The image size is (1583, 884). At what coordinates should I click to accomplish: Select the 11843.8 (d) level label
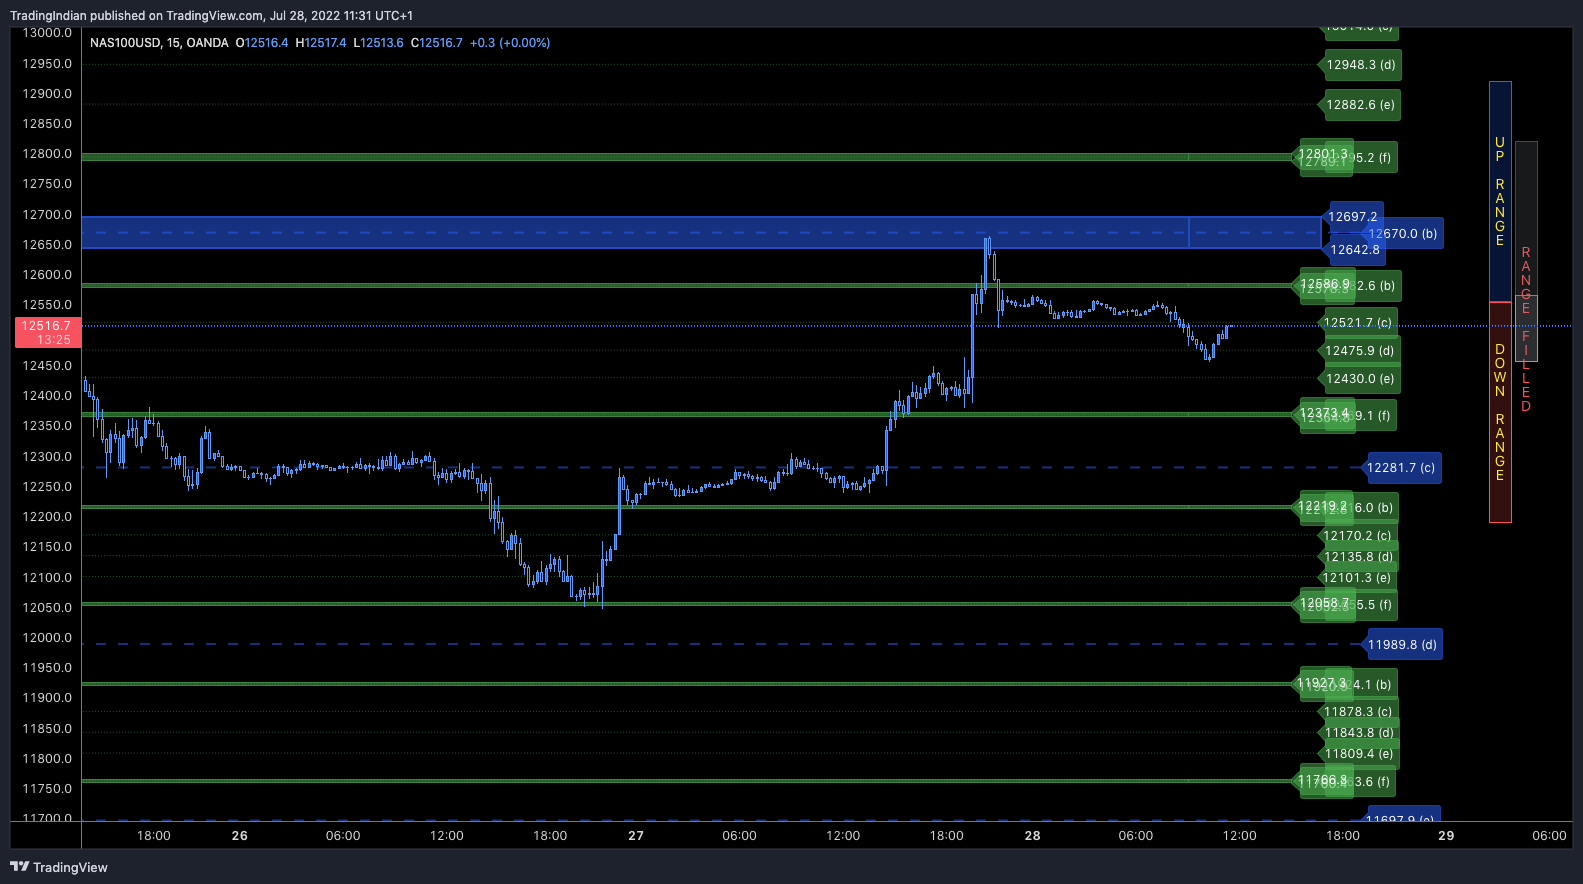(x=1360, y=733)
